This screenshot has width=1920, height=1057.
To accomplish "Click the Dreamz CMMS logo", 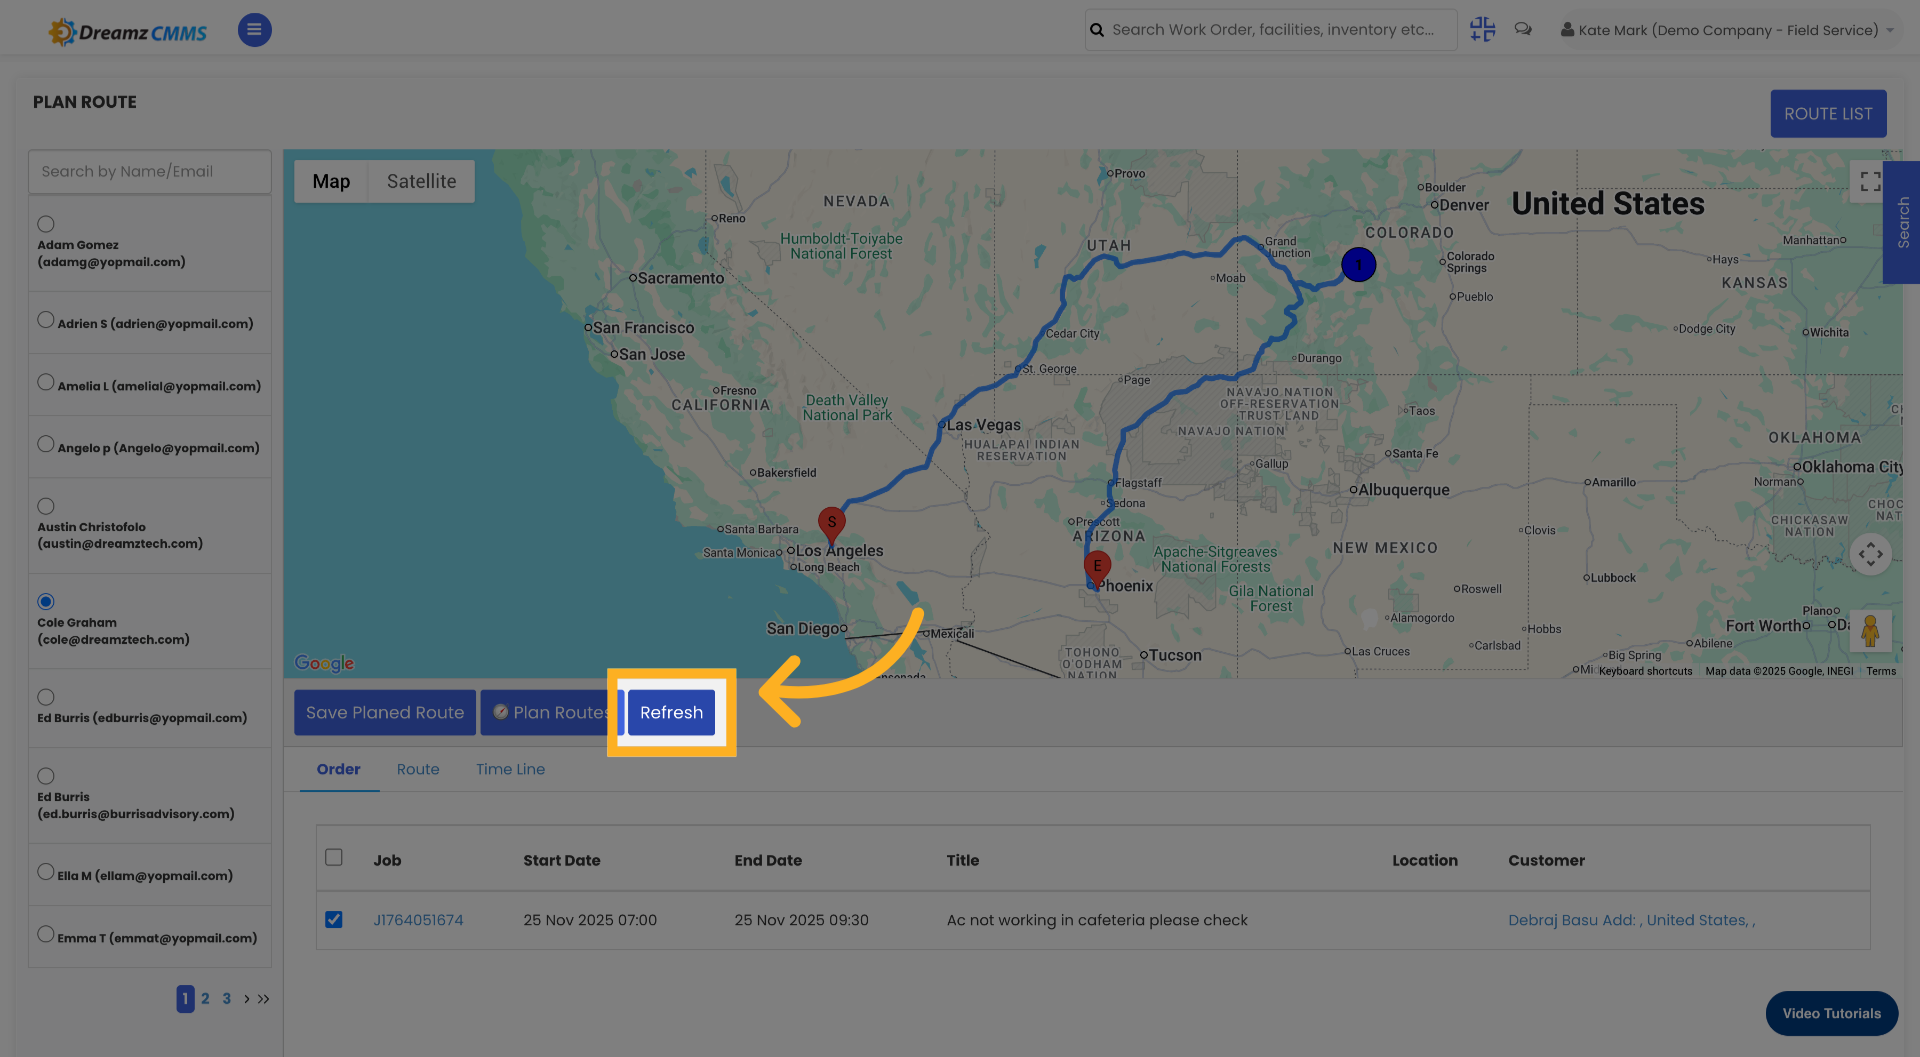I will click(x=127, y=30).
